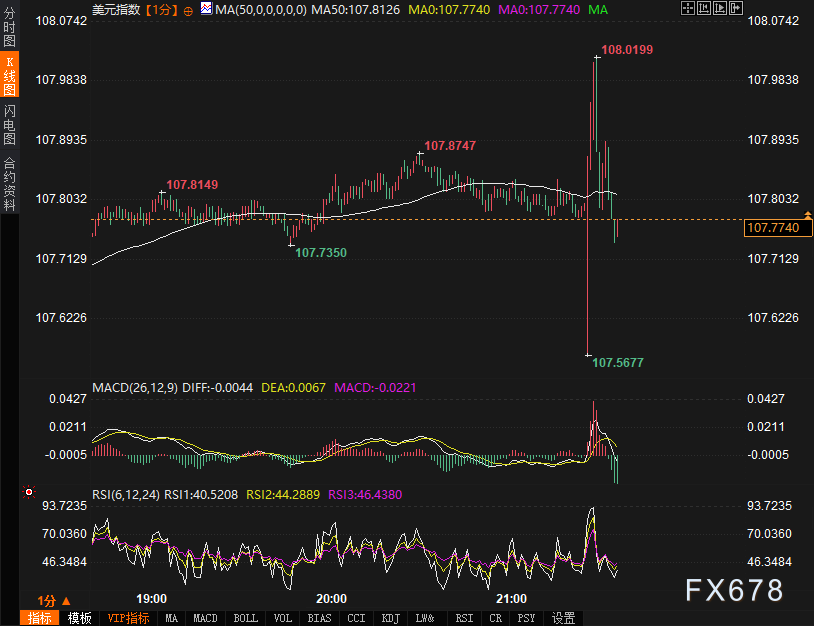Open 合约资料 contract info tab
Image resolution: width=814 pixels, height=626 pixels.
tap(9, 183)
